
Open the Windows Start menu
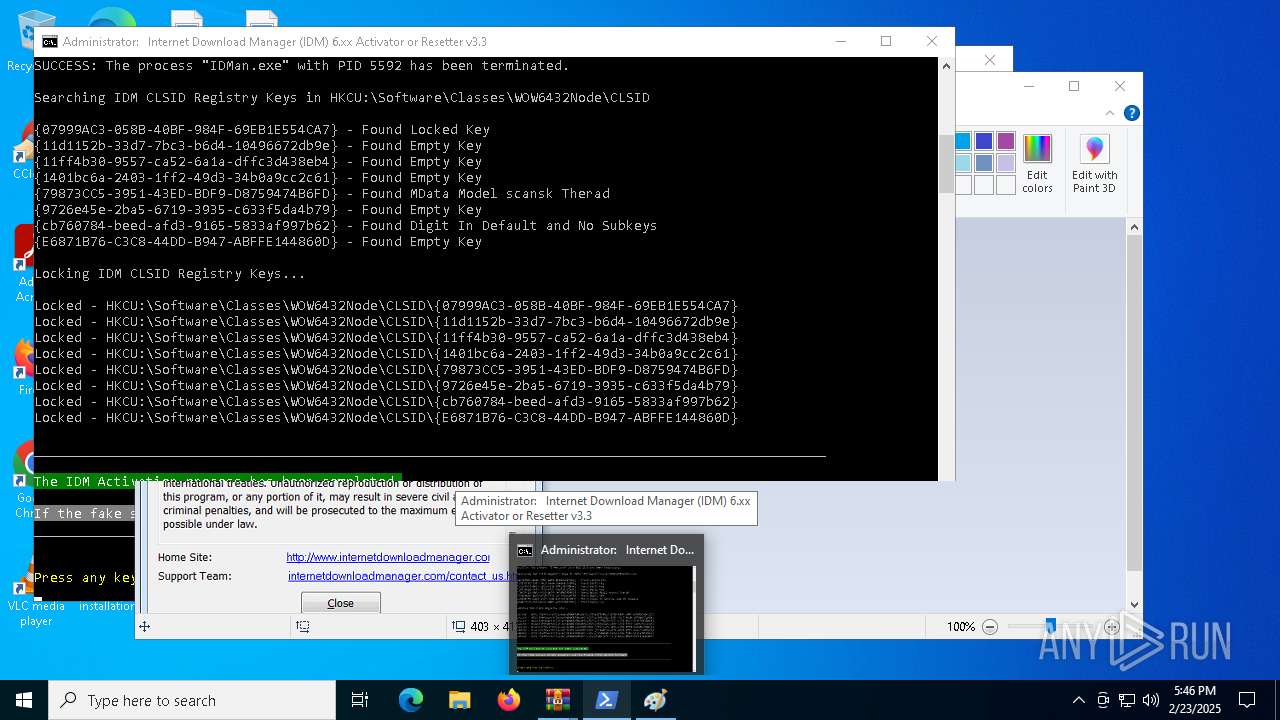pos(24,700)
